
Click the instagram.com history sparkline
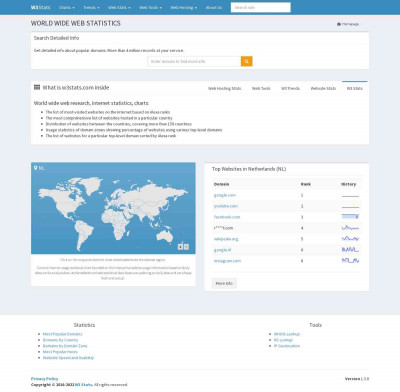pos(350,261)
